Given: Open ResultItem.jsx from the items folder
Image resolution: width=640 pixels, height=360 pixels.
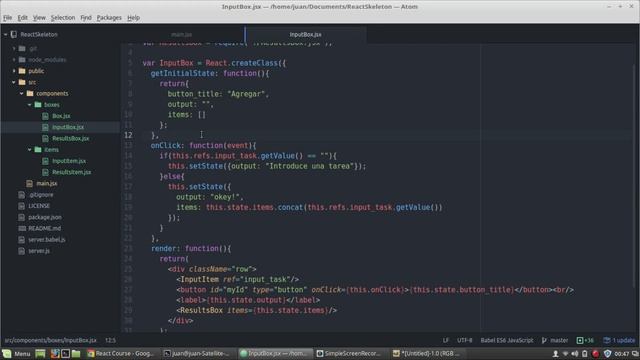Looking at the screenshot, I should (x=71, y=172).
